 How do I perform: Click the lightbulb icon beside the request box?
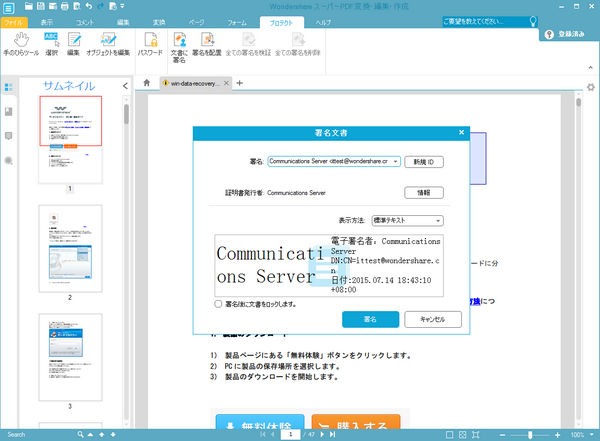click(x=533, y=21)
